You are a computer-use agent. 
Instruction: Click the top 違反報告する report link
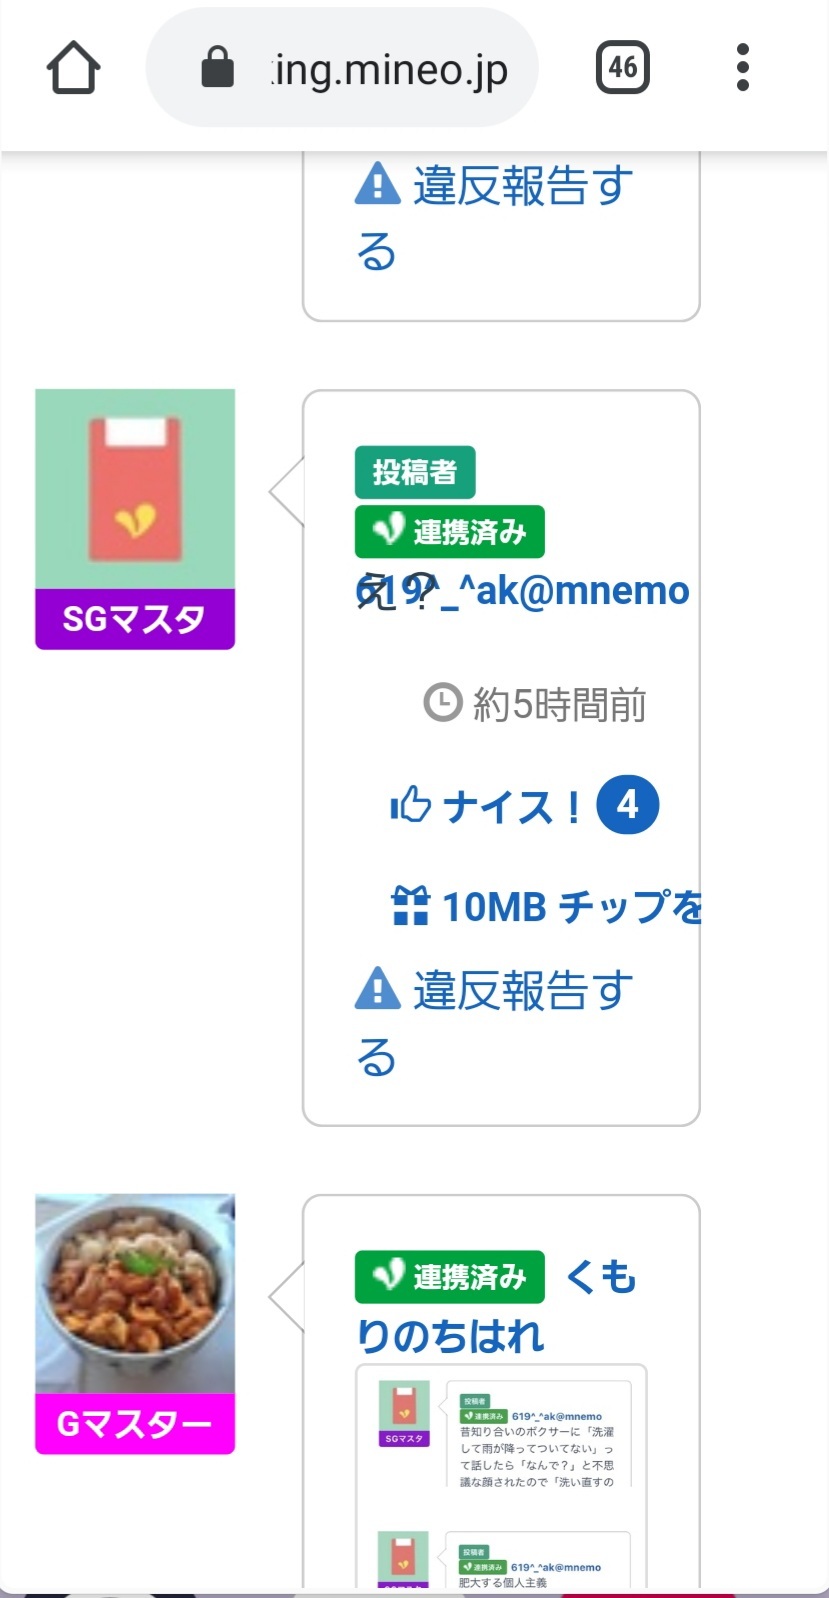pos(494,217)
